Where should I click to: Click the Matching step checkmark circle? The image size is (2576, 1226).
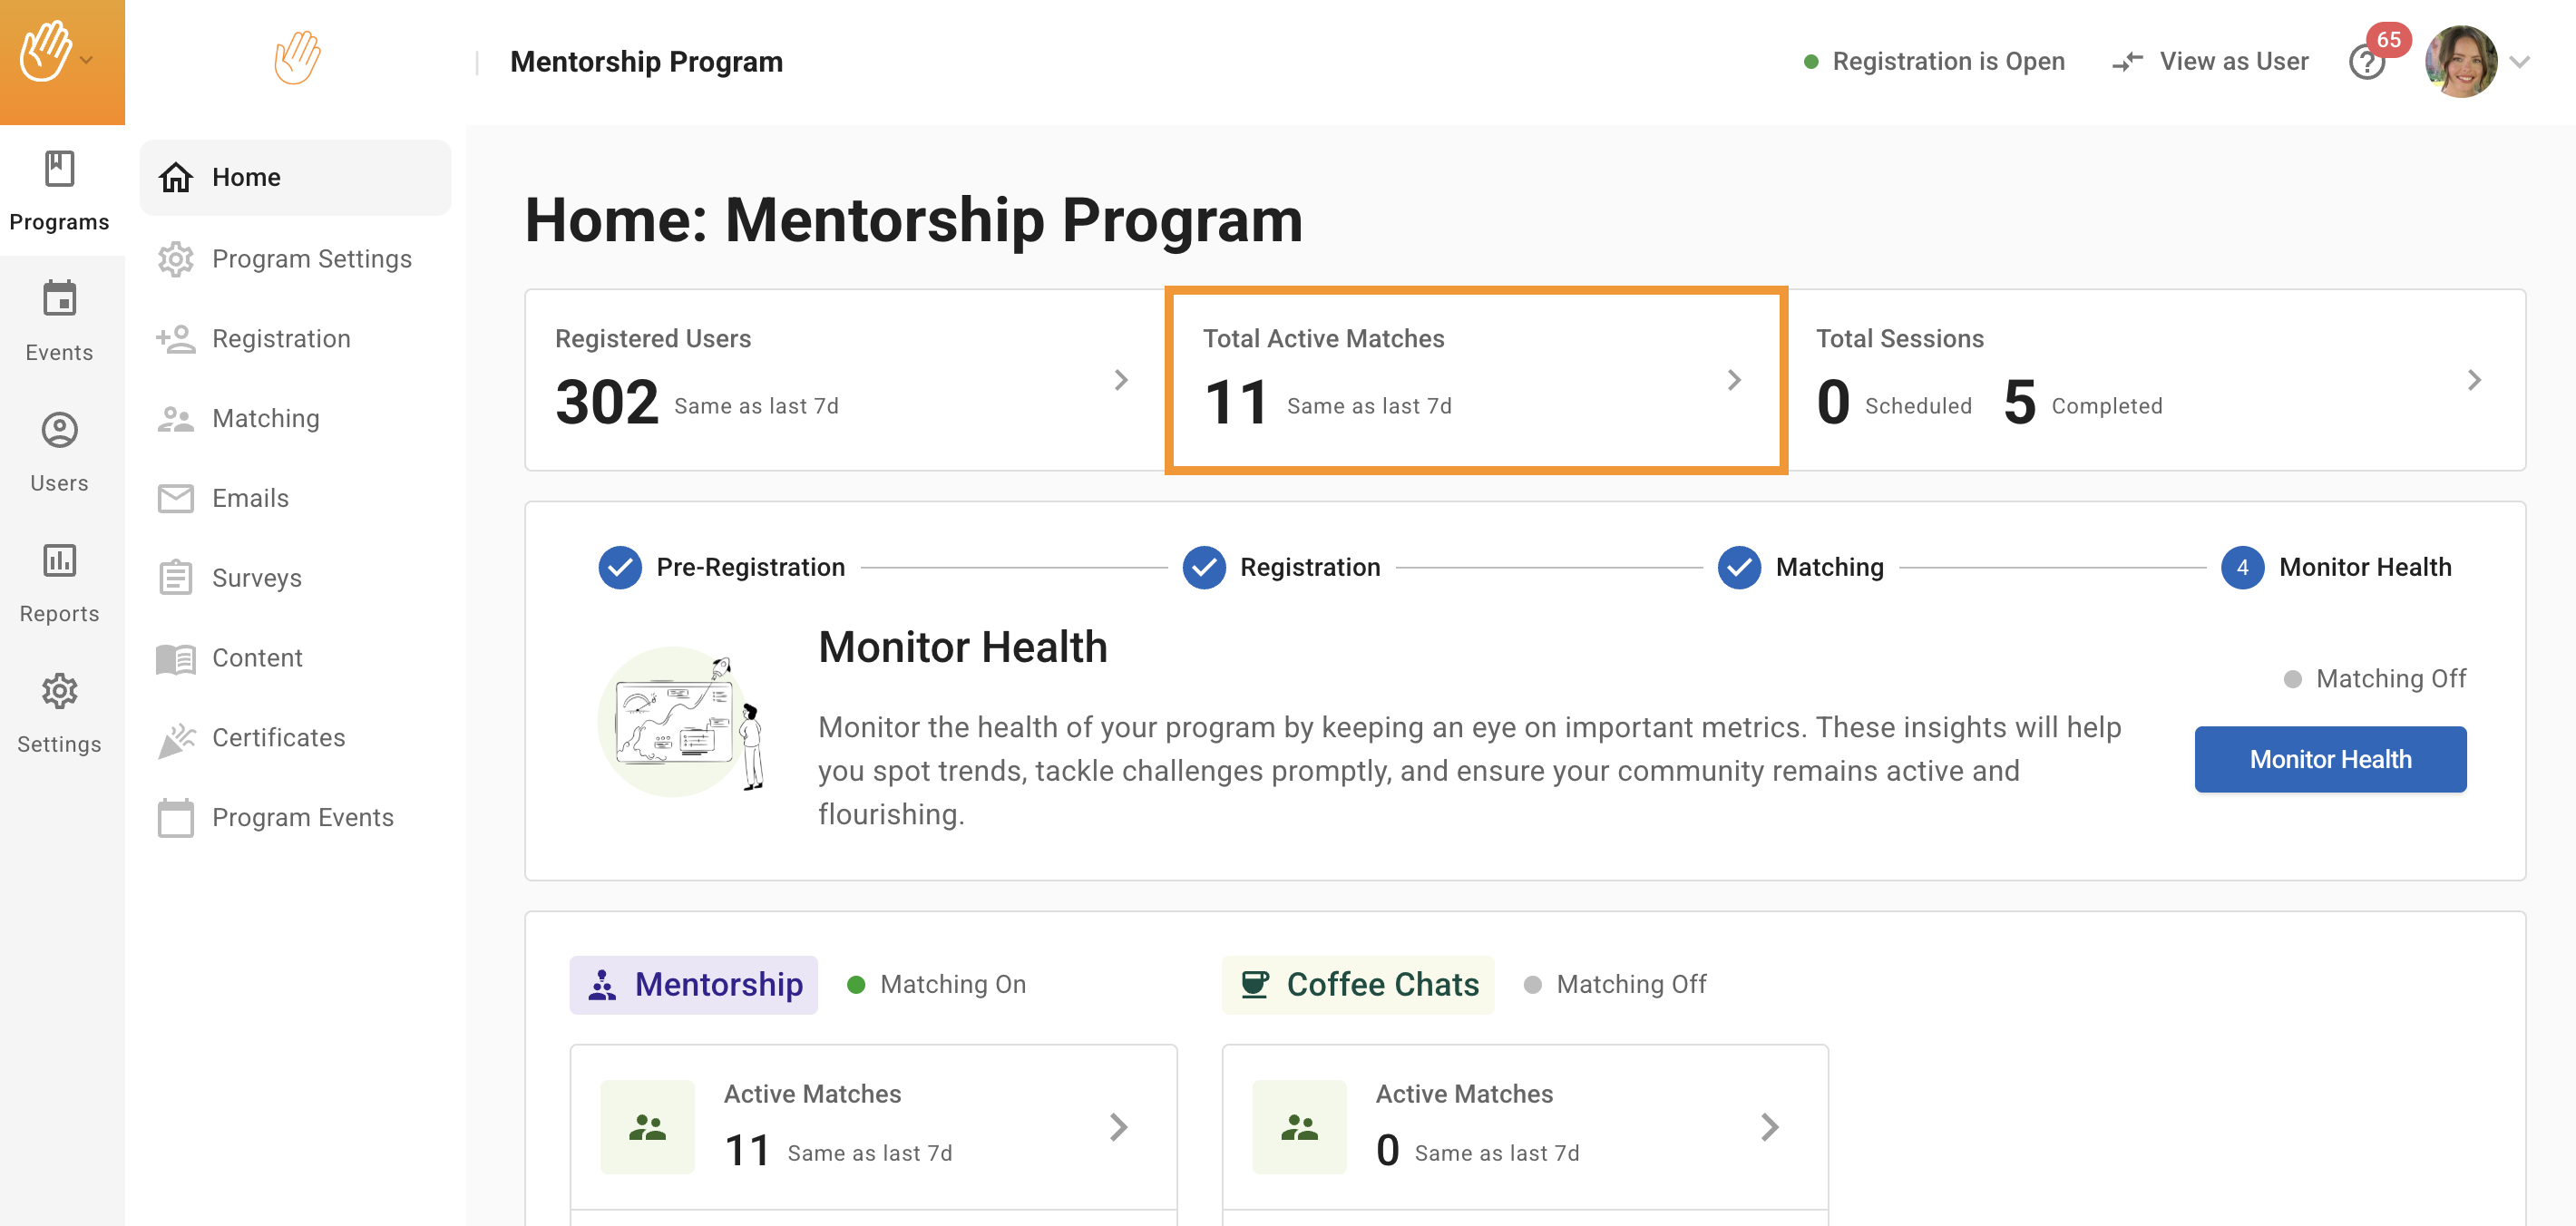pyautogui.click(x=1739, y=568)
